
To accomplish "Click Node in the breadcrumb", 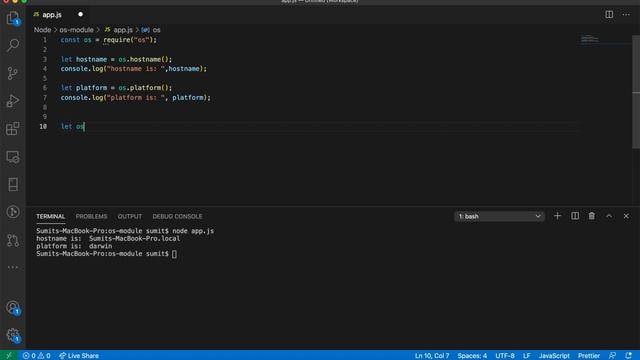I will [42, 30].
